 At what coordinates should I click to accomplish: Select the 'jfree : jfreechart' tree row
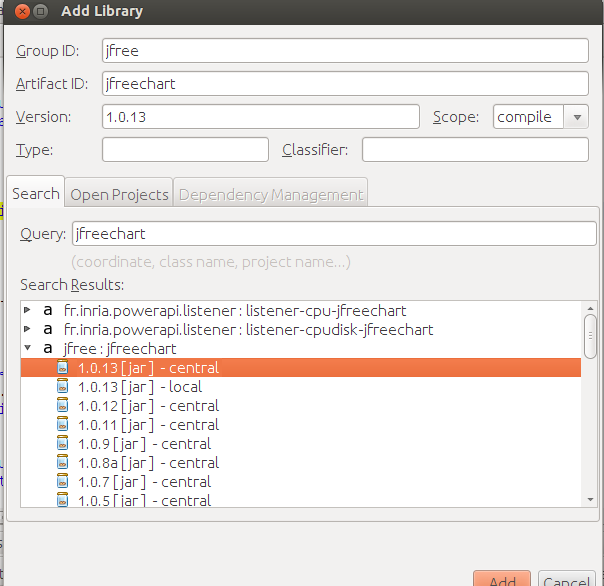click(301, 349)
